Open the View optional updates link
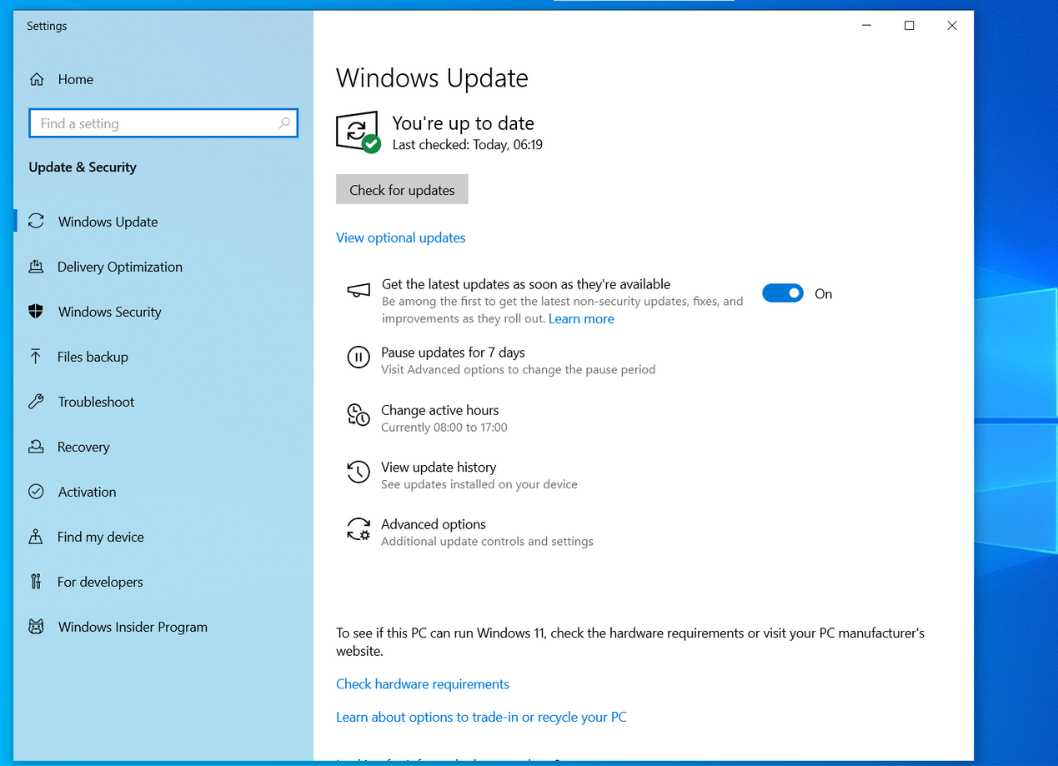Viewport: 1058px width, 766px height. pyautogui.click(x=401, y=238)
